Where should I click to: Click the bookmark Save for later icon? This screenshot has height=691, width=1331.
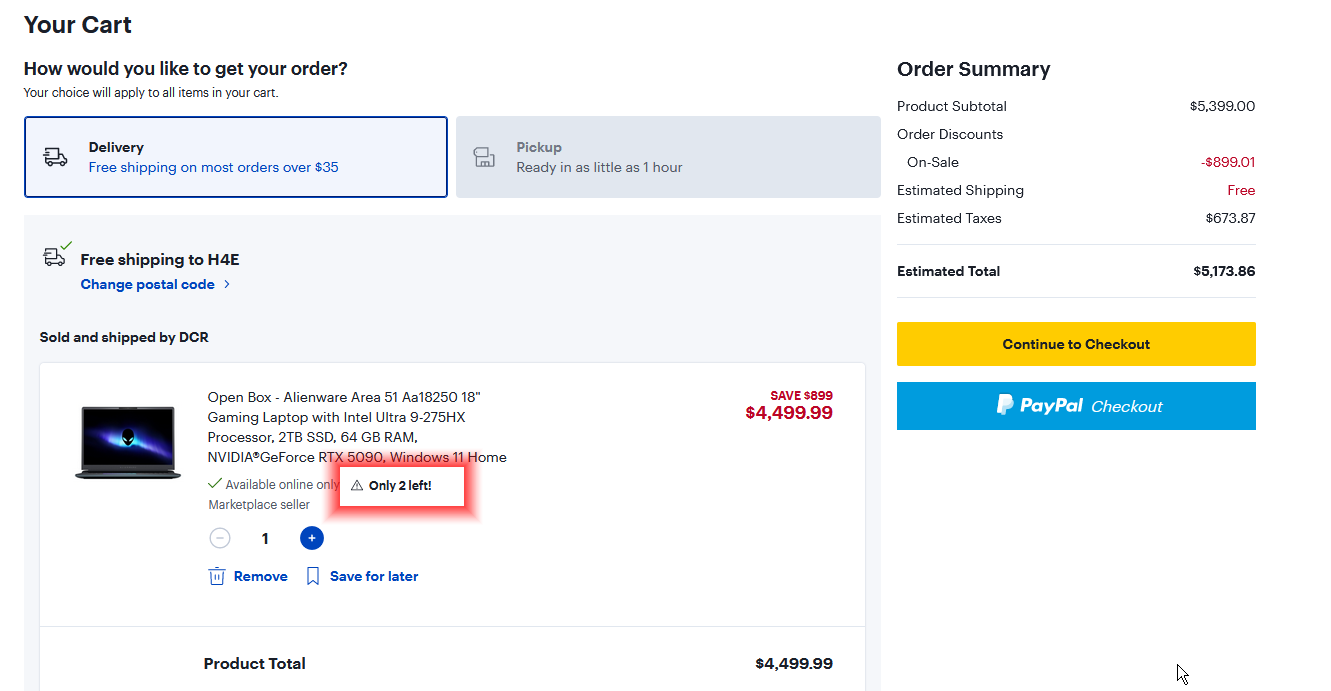point(313,576)
